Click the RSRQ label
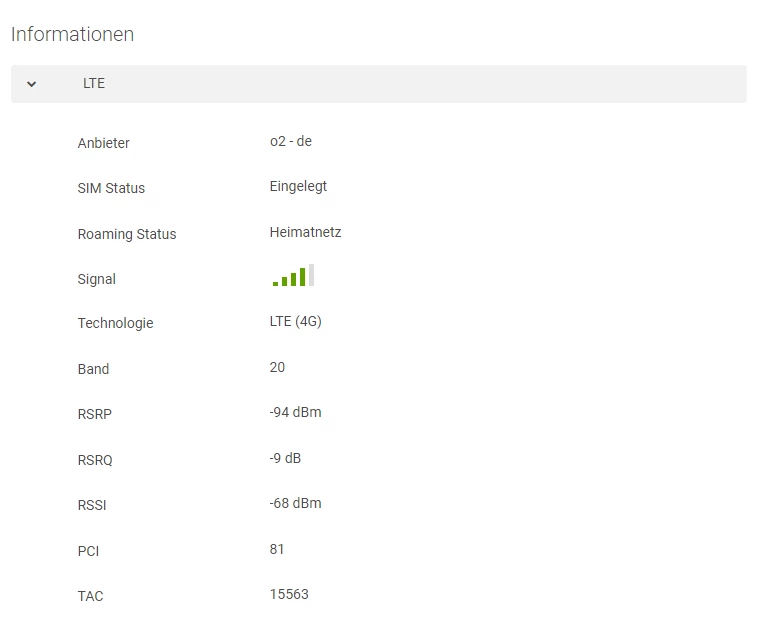 coord(95,460)
